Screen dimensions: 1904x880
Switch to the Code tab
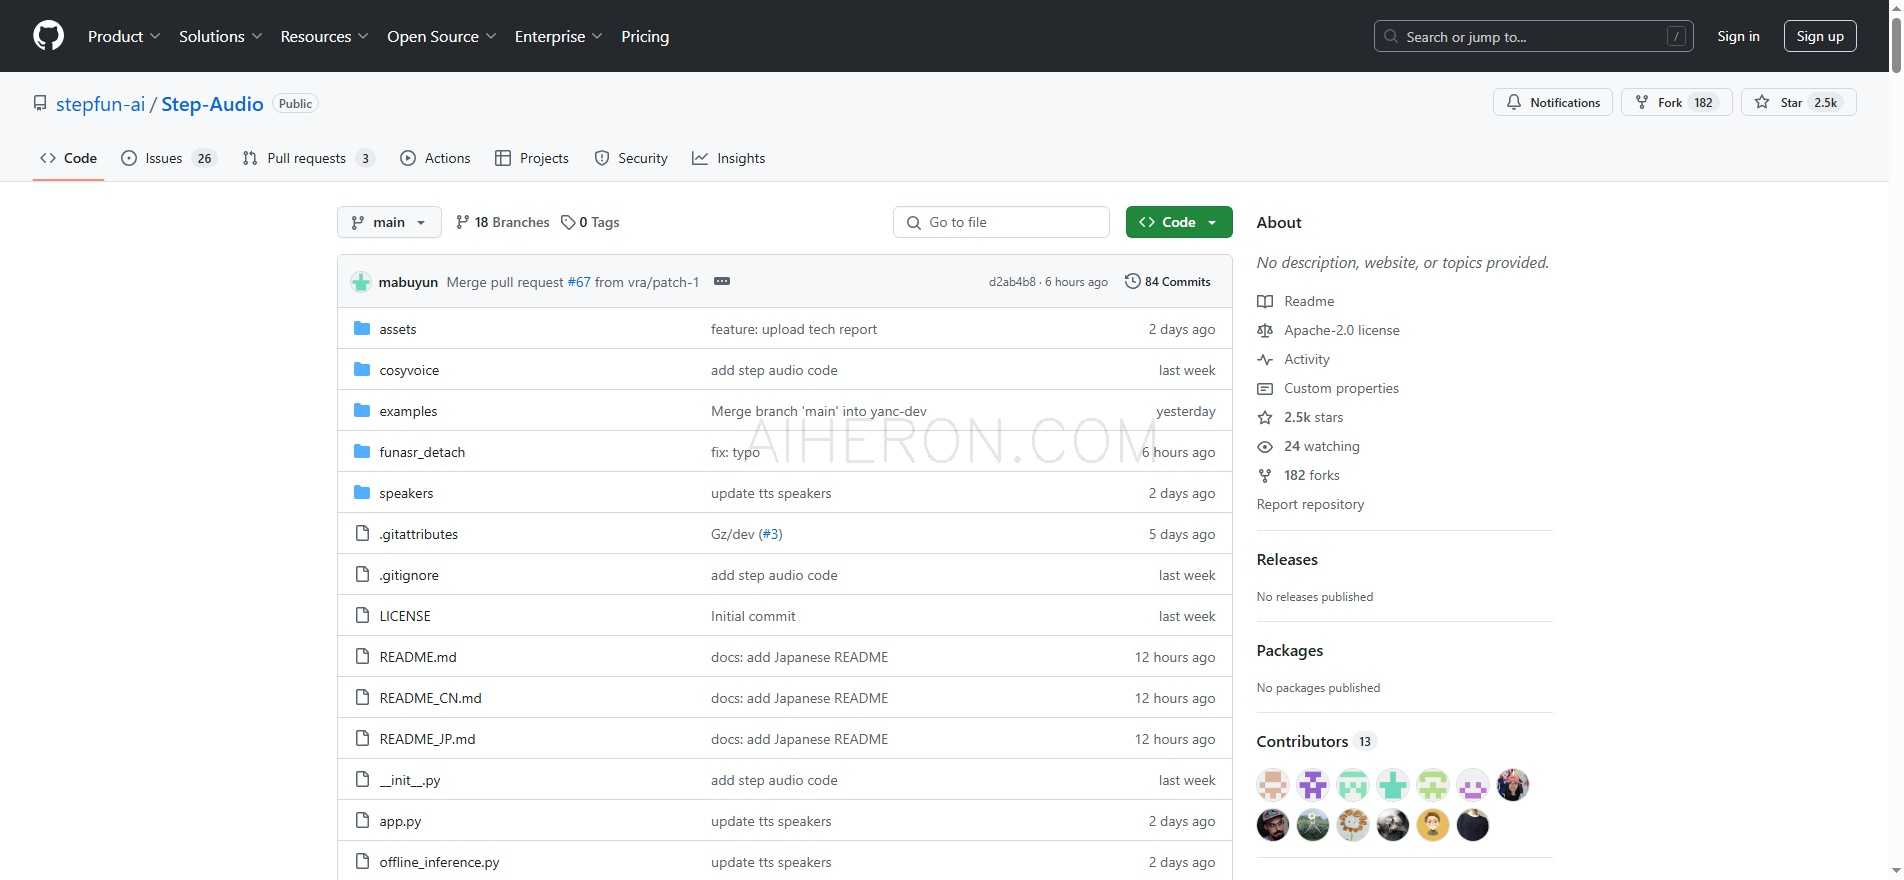tap(68, 158)
